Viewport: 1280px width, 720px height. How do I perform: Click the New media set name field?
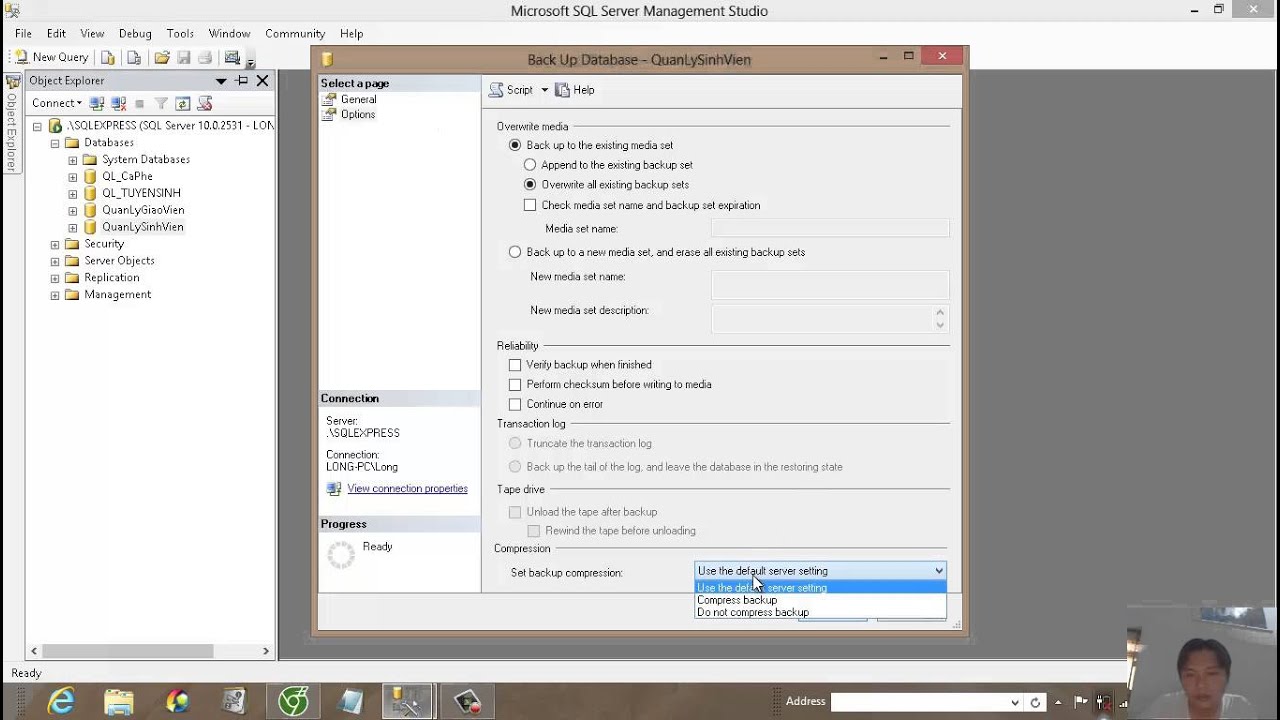pos(830,284)
